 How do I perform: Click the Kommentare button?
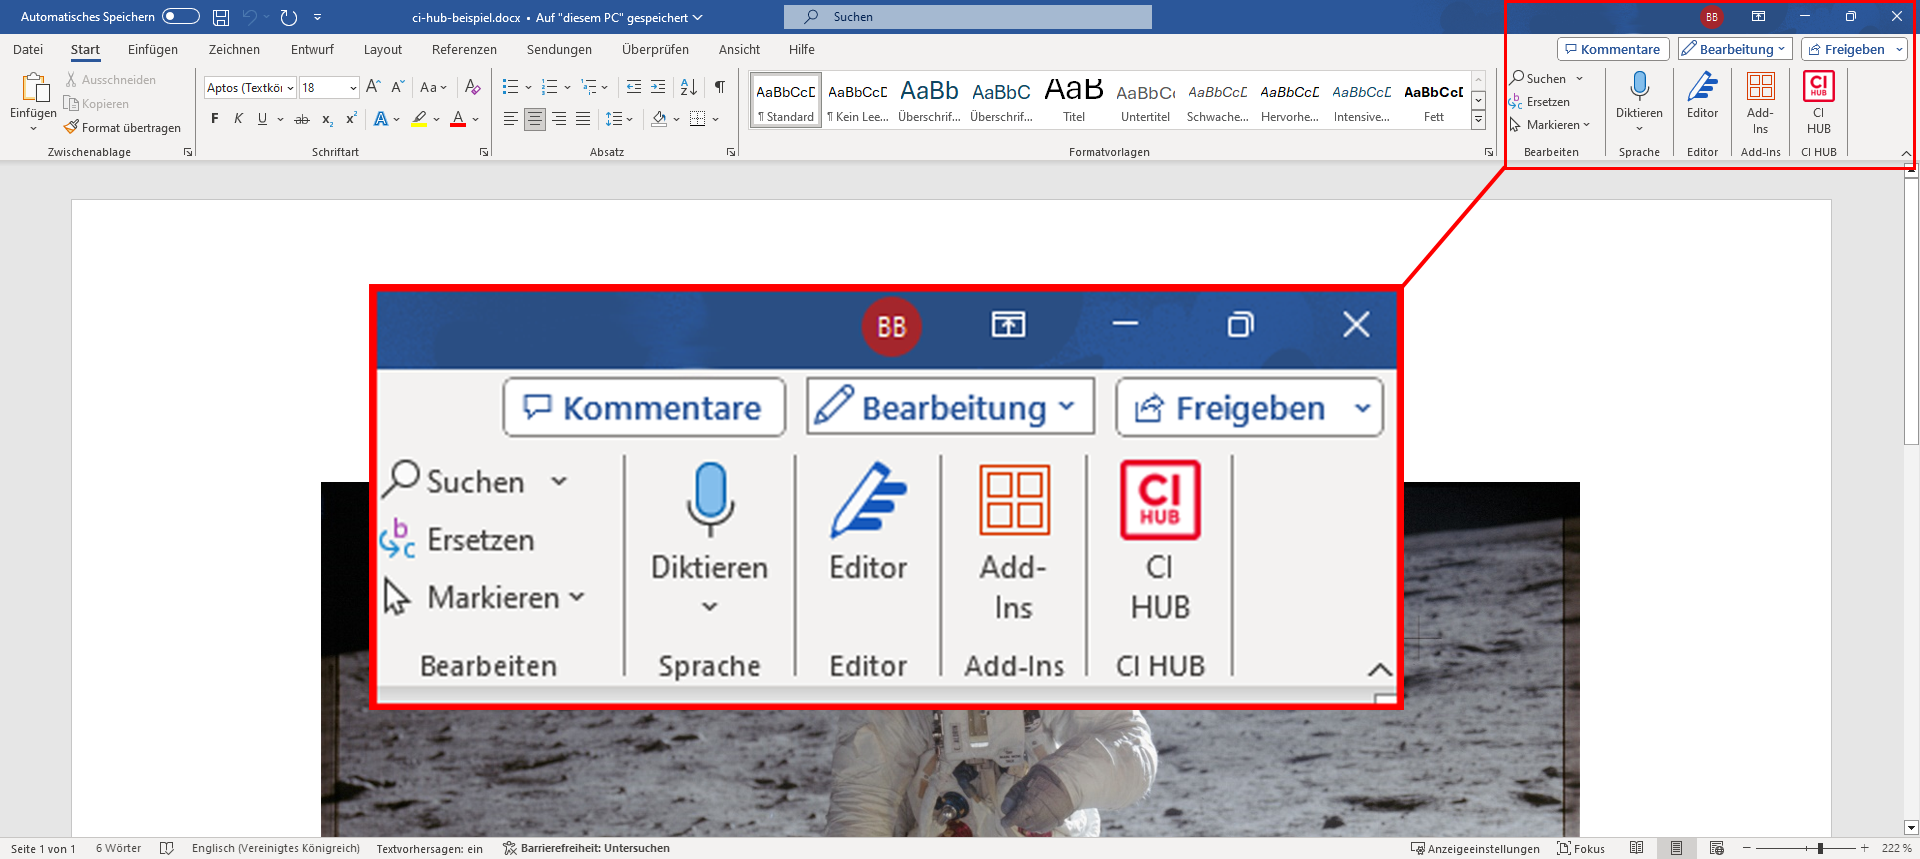point(1612,49)
